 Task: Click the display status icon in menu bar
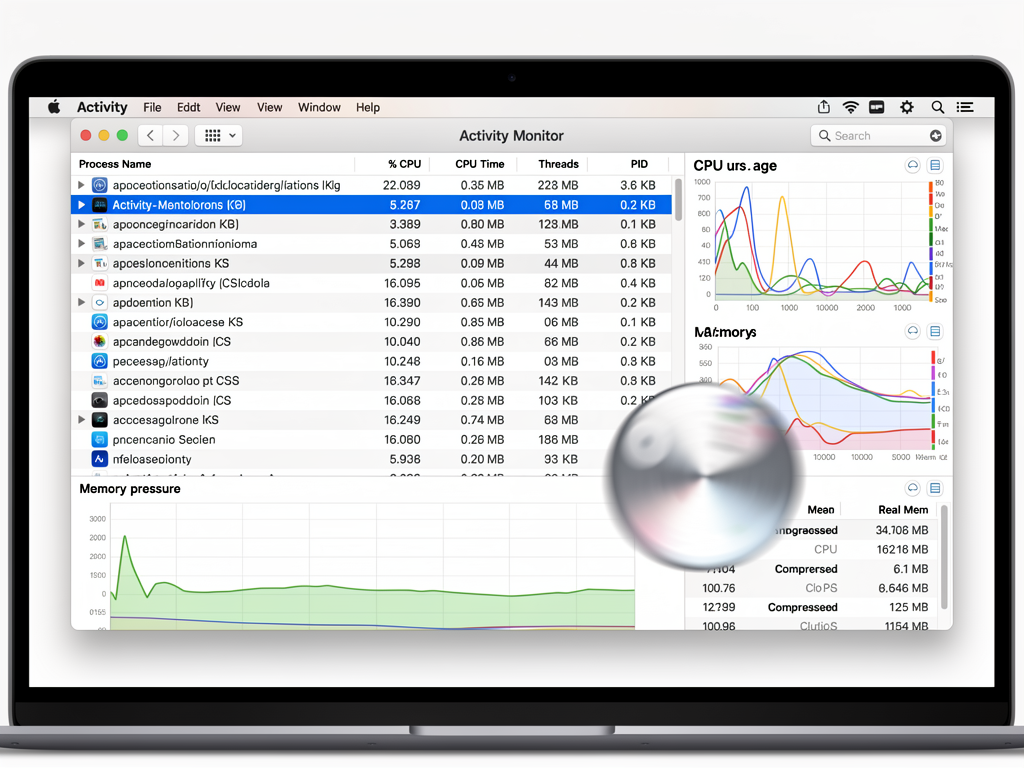[x=876, y=107]
